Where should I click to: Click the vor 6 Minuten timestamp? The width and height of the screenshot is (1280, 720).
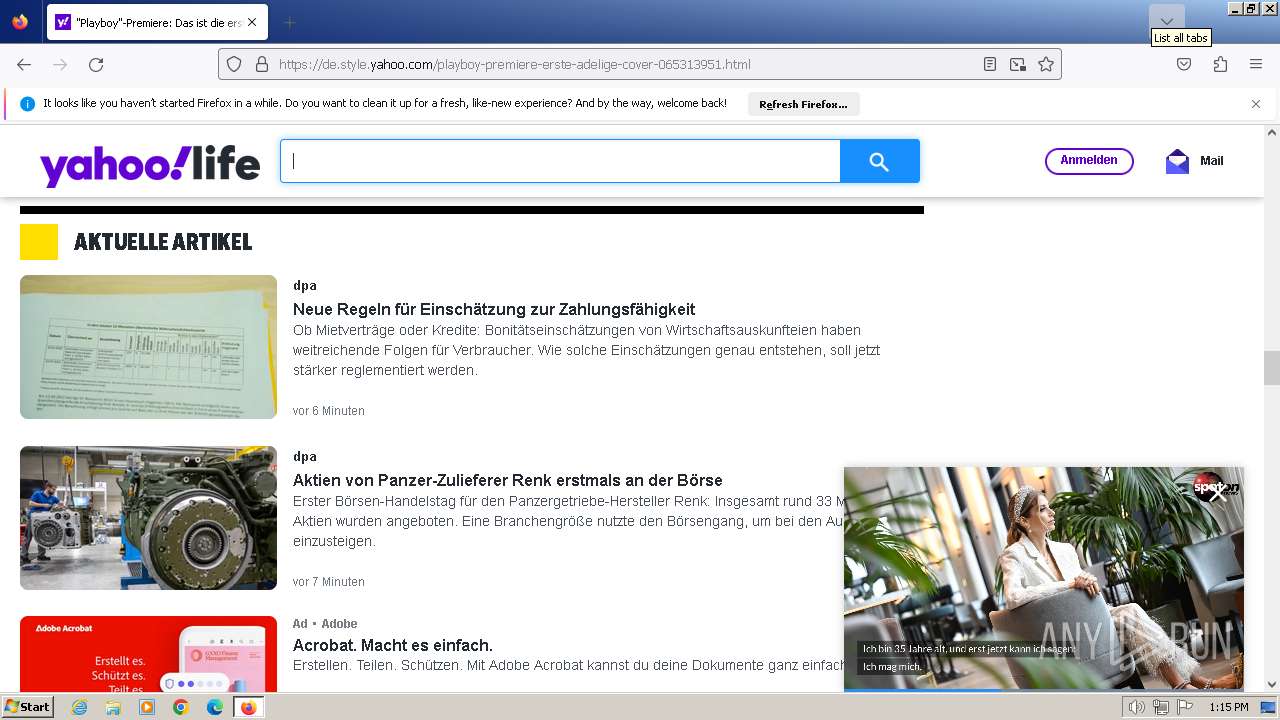329,411
